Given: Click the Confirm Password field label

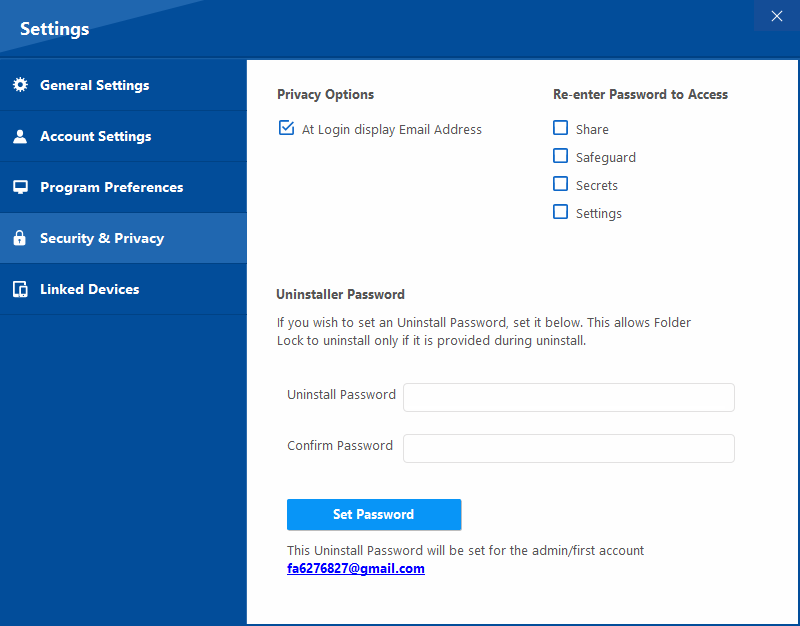Looking at the screenshot, I should (340, 445).
